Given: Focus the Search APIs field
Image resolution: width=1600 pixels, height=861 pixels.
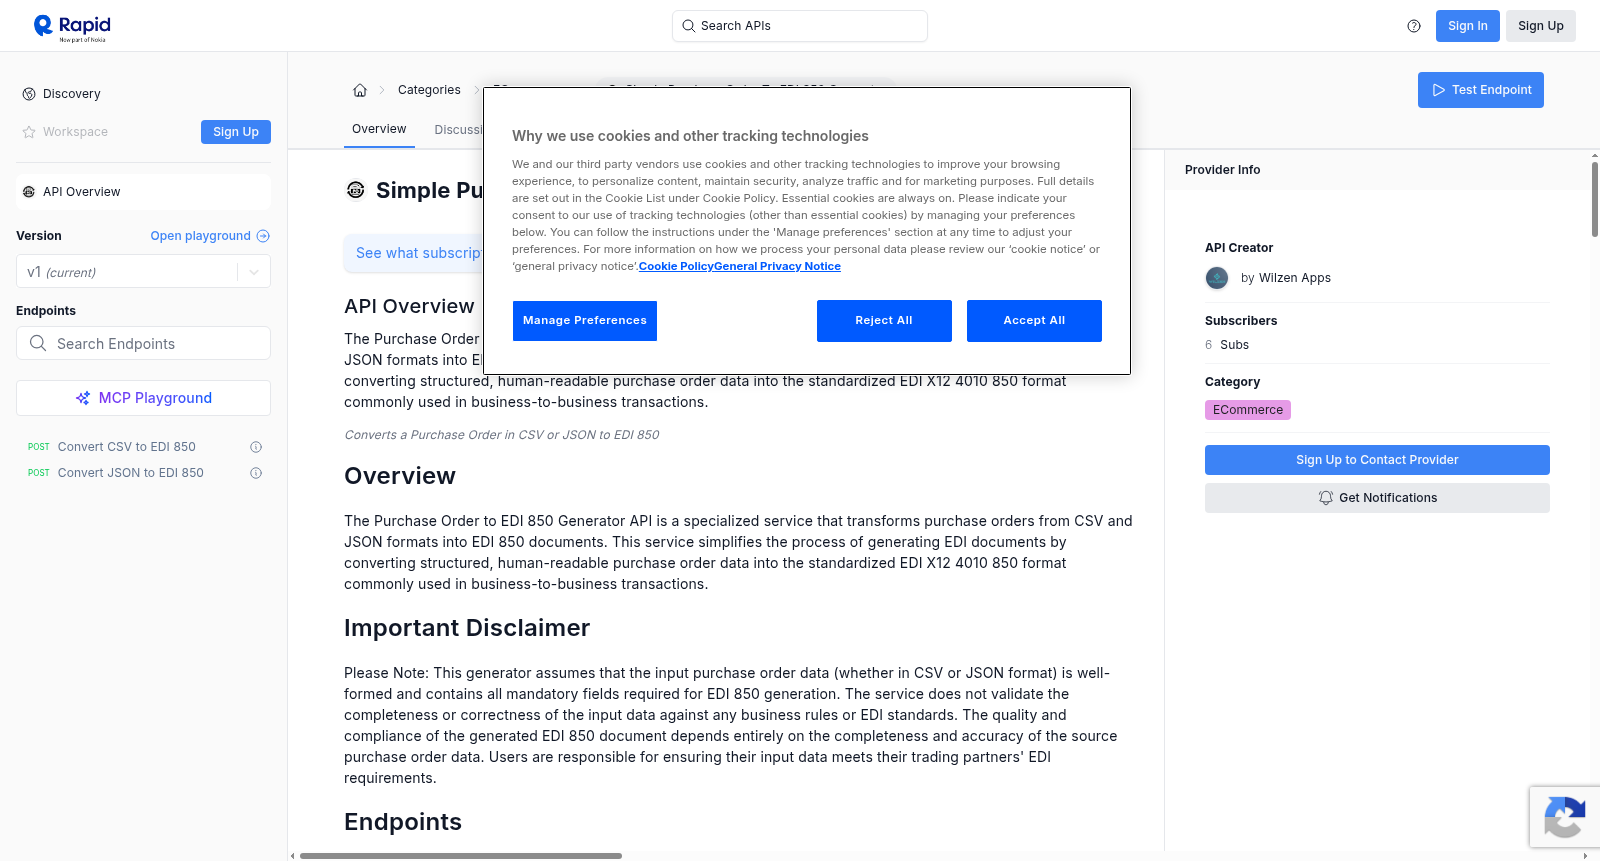Looking at the screenshot, I should tap(800, 26).
